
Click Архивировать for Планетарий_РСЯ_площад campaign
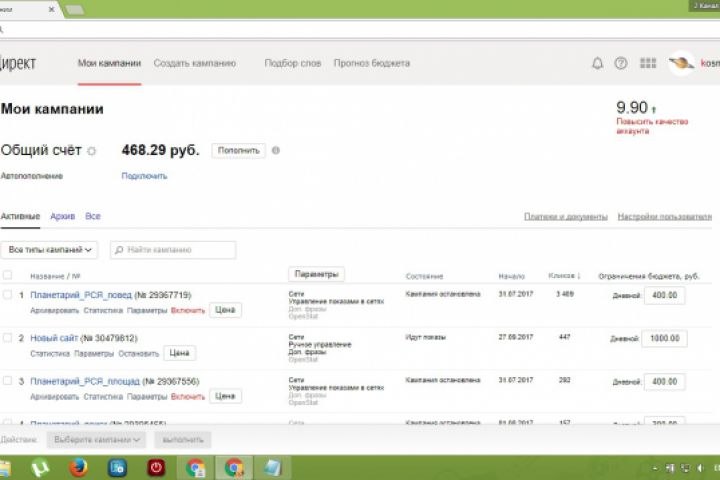point(55,397)
